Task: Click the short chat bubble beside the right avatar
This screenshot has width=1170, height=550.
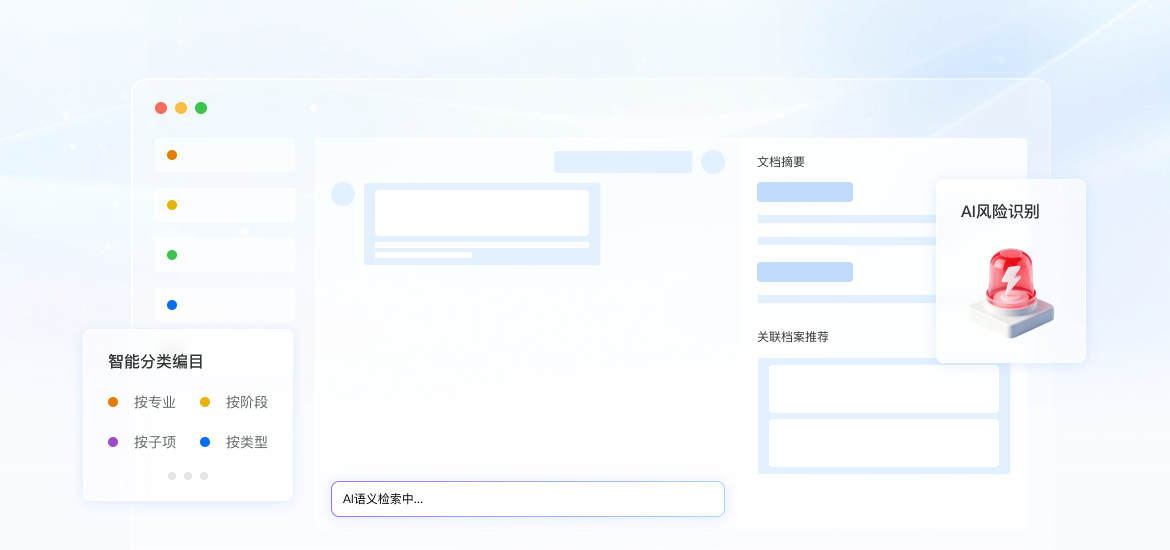Action: pos(623,162)
